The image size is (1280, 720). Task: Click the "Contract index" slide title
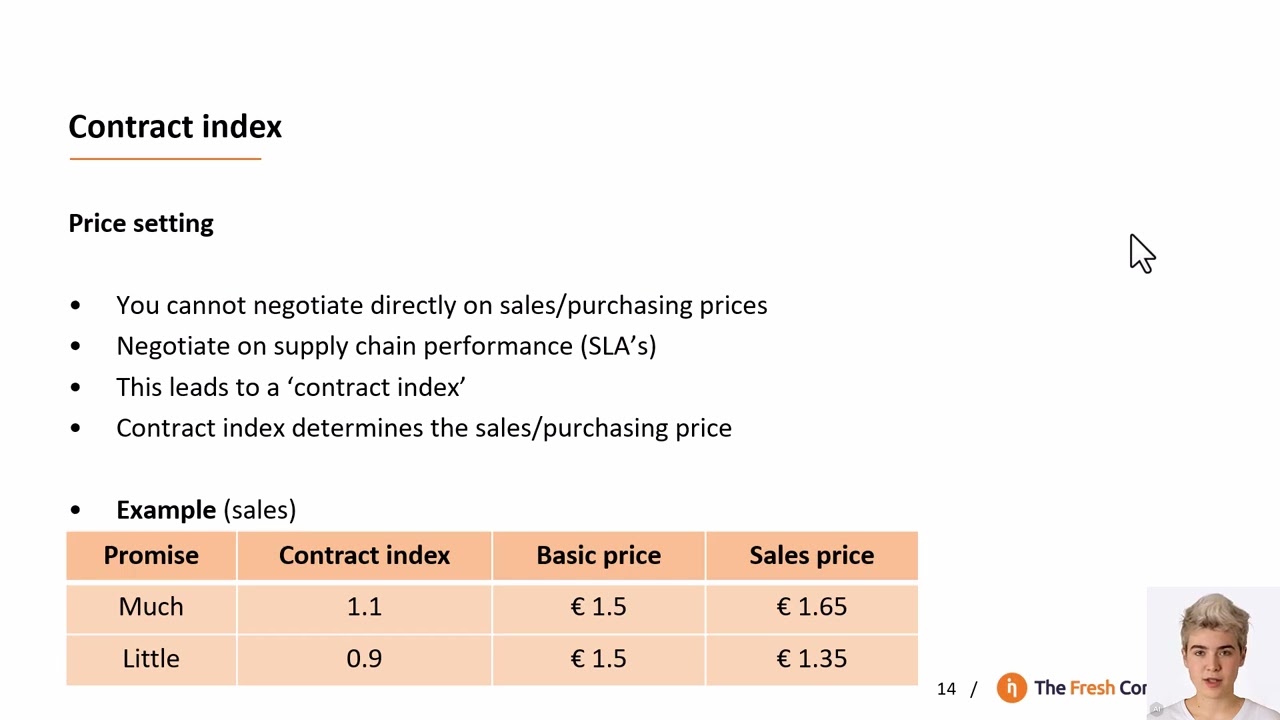click(x=175, y=127)
